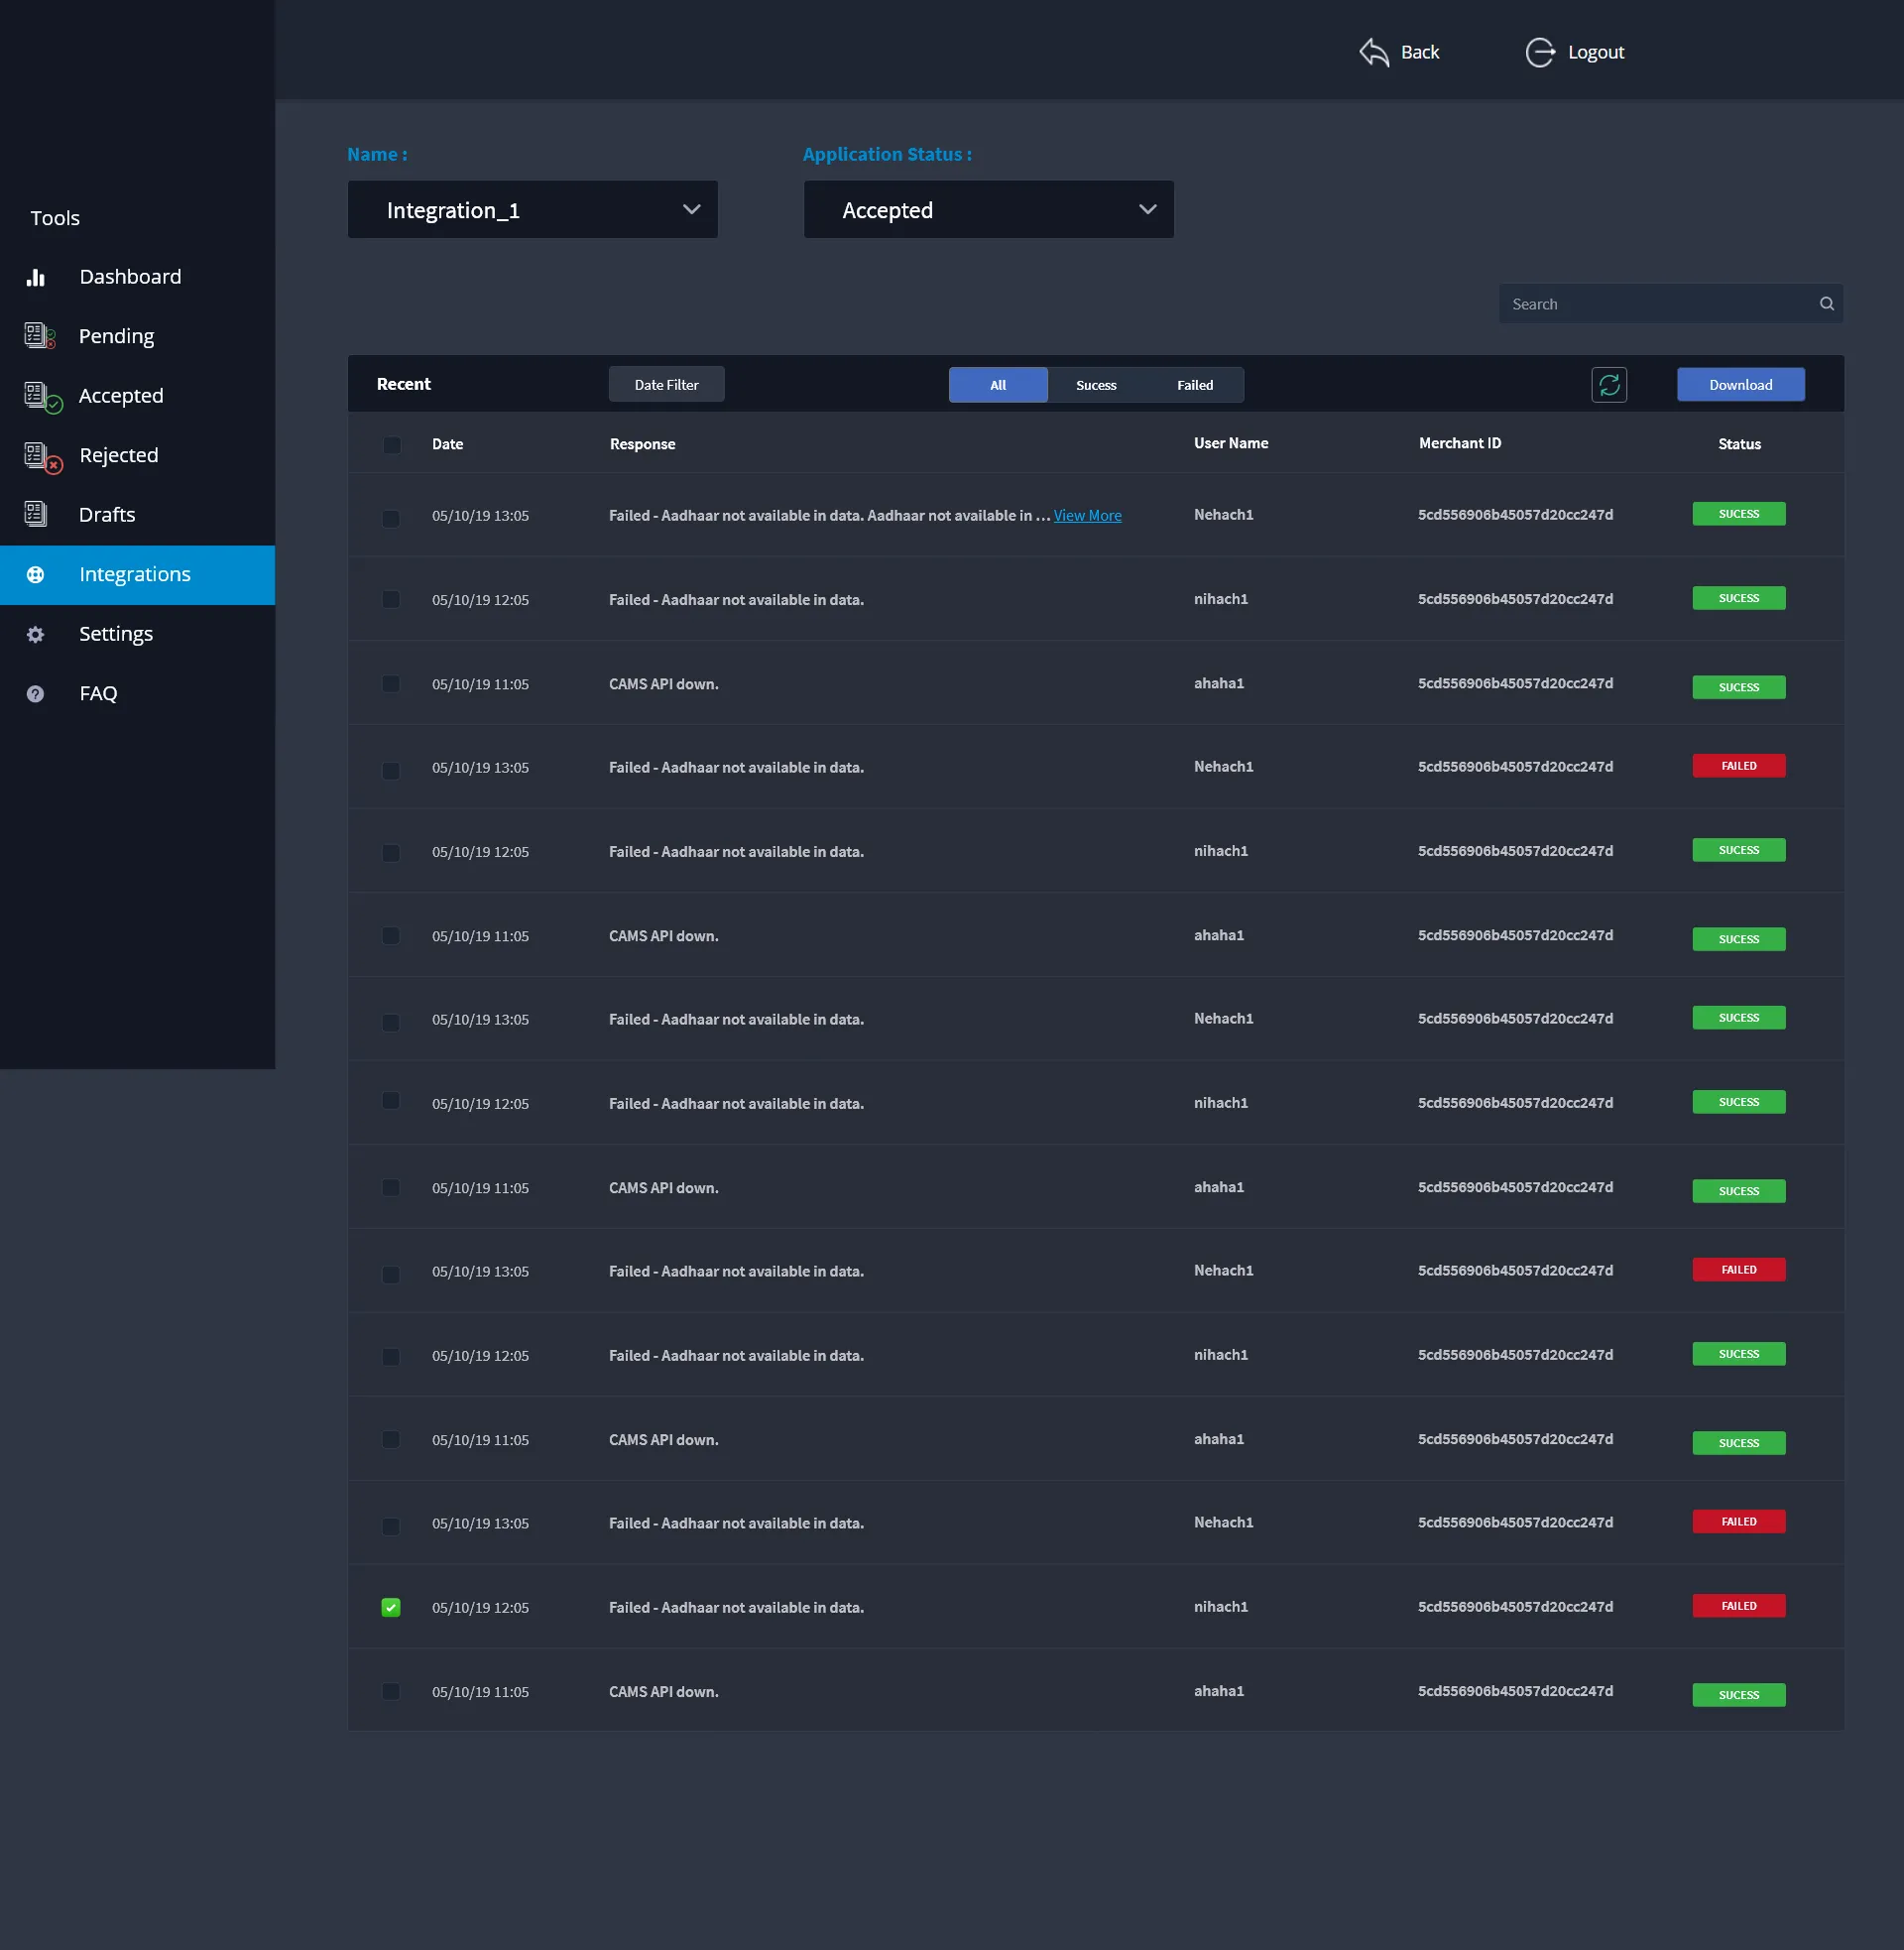The width and height of the screenshot is (1904, 1950).
Task: Check the first row Nehach1 checkbox
Action: point(391,518)
